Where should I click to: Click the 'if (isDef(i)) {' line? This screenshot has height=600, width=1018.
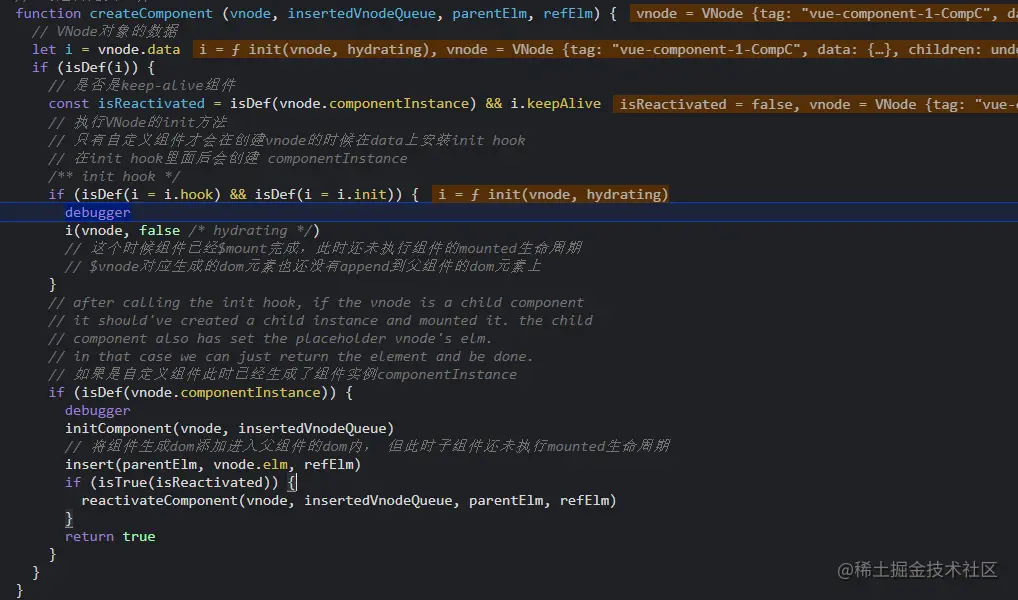(93, 68)
